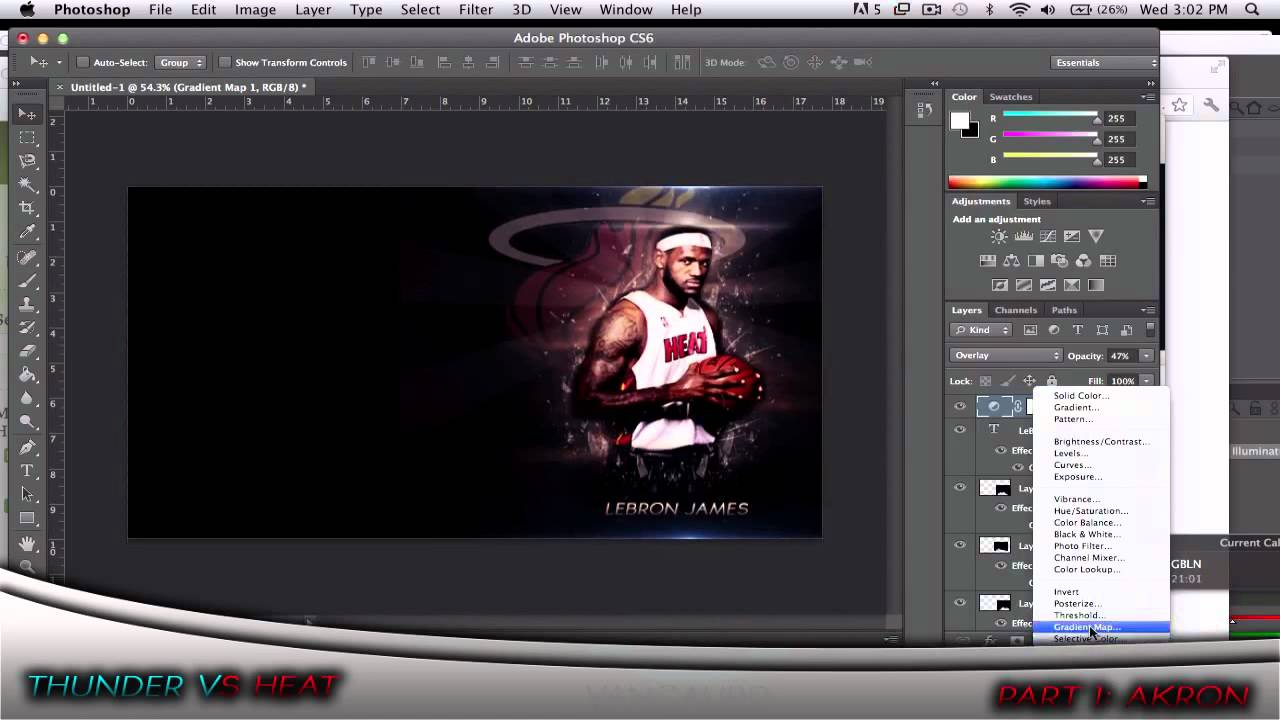
Task: Switch to the Styles tab
Action: coord(1036,201)
